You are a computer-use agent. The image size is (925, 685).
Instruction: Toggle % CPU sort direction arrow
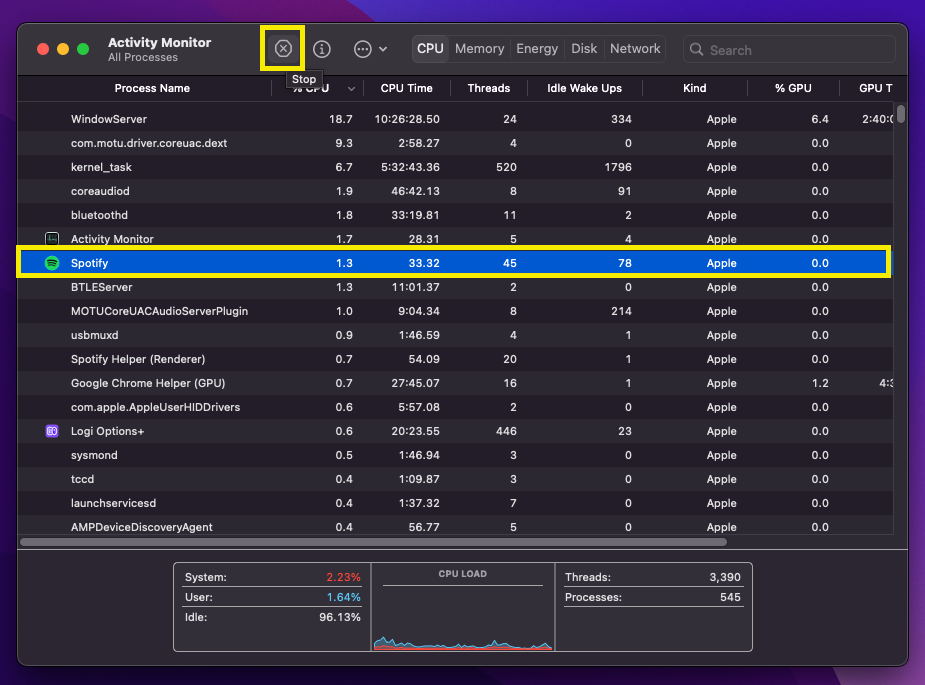point(351,89)
